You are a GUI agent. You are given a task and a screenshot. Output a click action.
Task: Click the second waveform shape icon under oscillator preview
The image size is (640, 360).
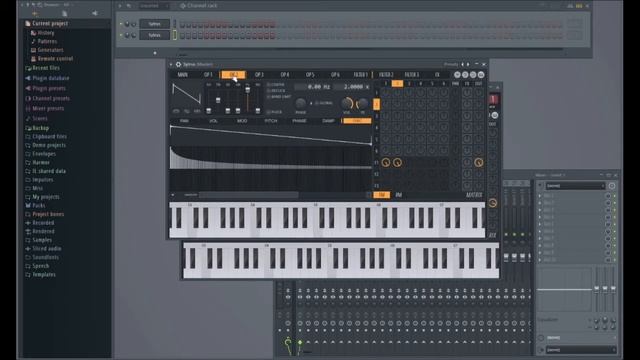coord(187,111)
